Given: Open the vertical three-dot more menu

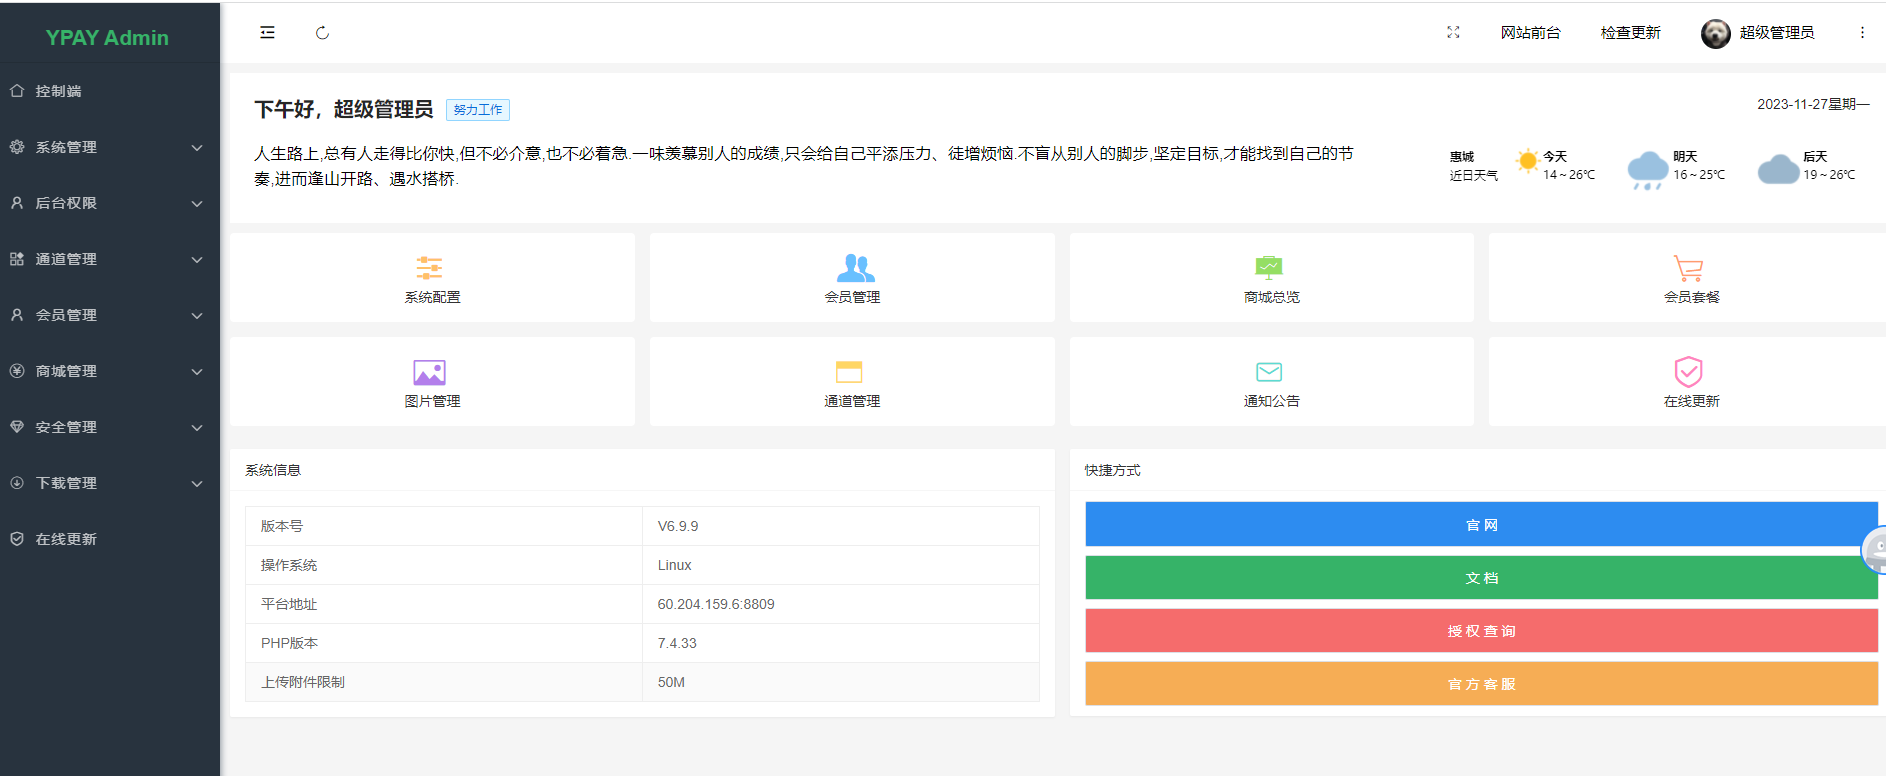Looking at the screenshot, I should click(x=1862, y=33).
